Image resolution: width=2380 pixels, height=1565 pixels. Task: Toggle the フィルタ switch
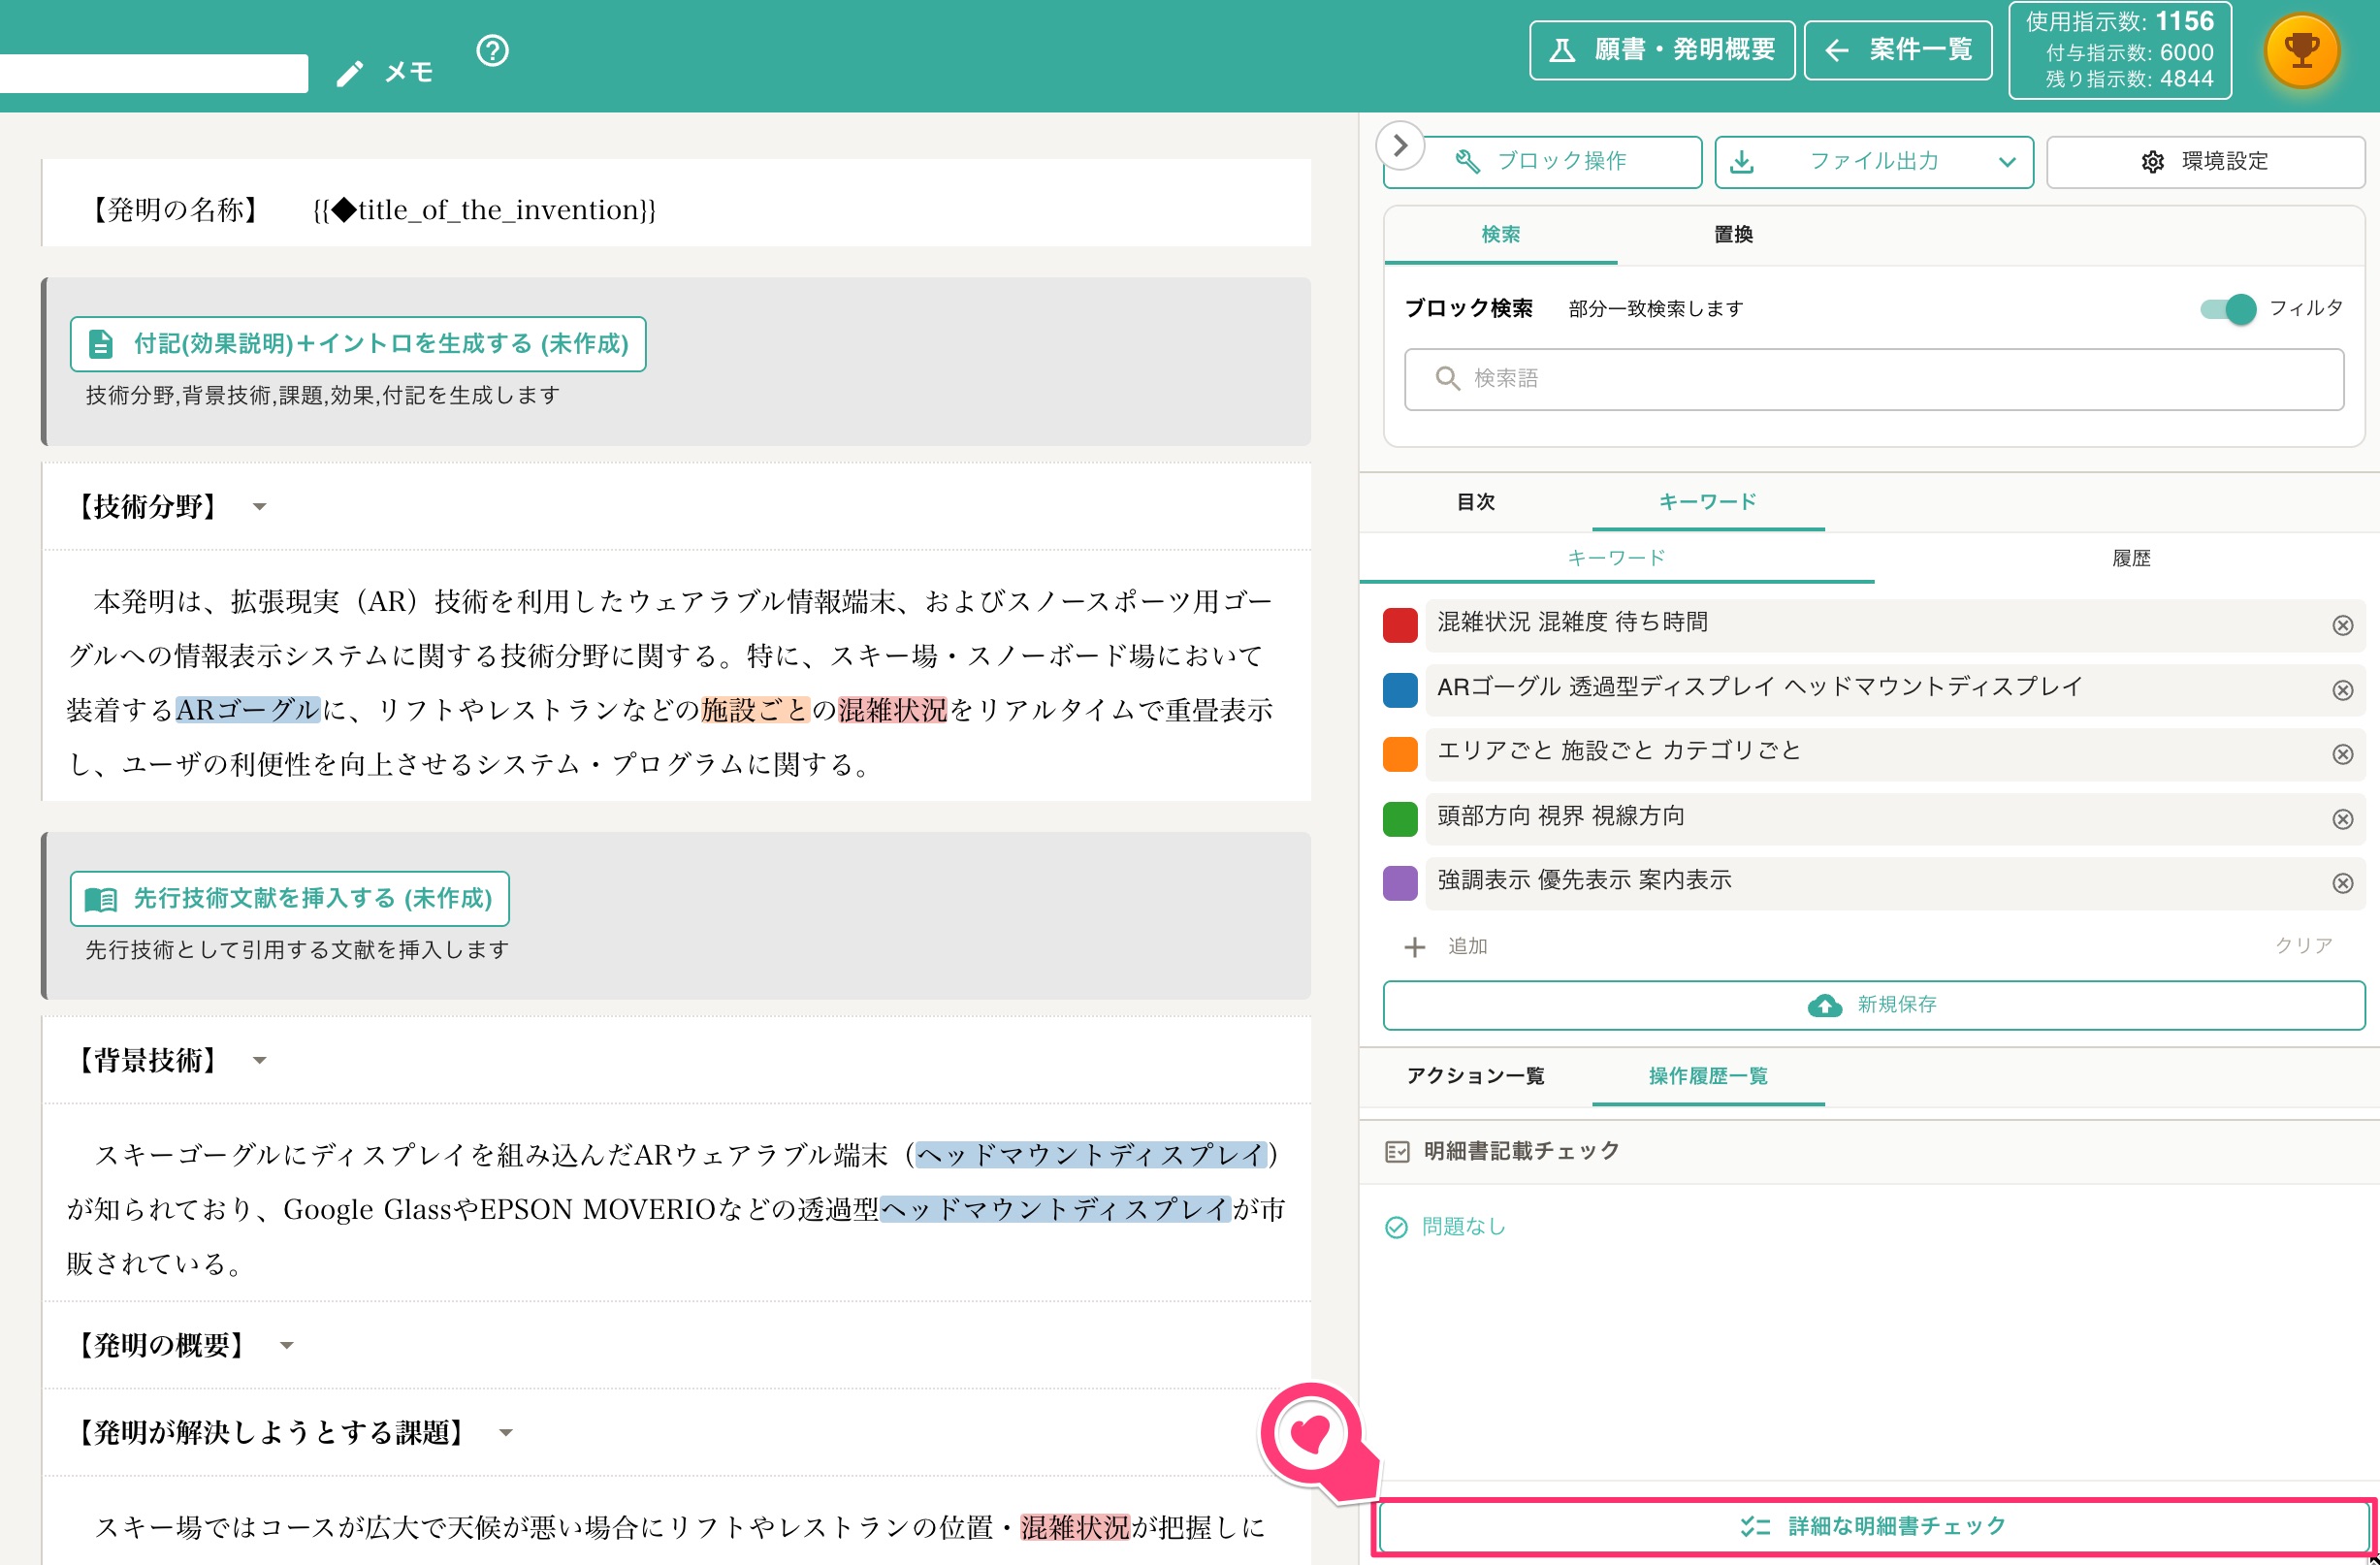coord(2227,309)
